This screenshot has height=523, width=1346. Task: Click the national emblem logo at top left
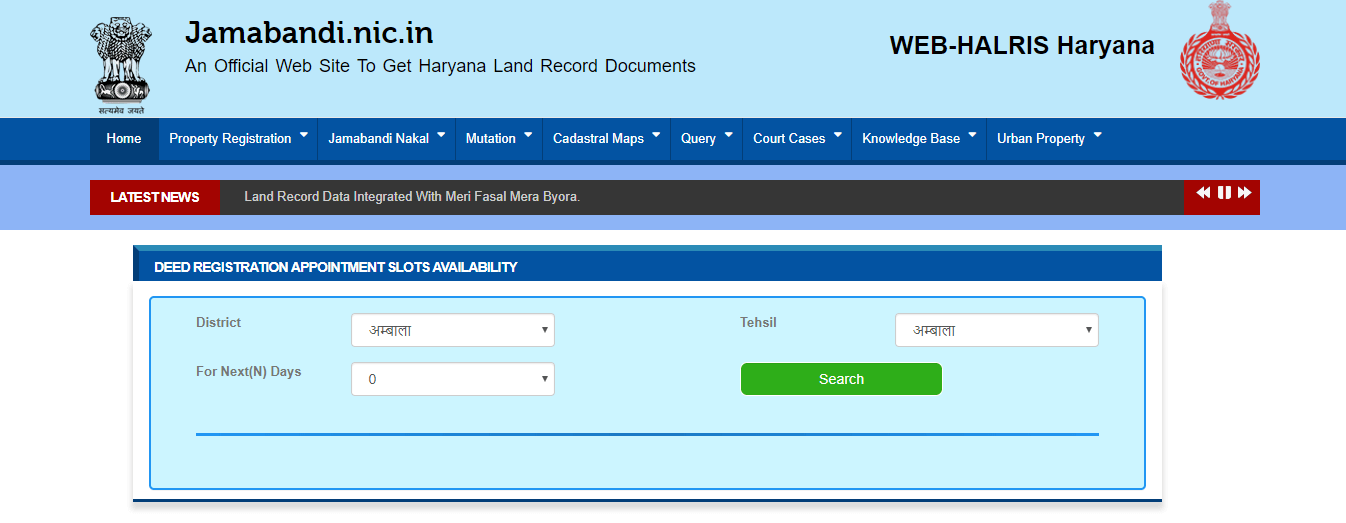click(x=121, y=59)
